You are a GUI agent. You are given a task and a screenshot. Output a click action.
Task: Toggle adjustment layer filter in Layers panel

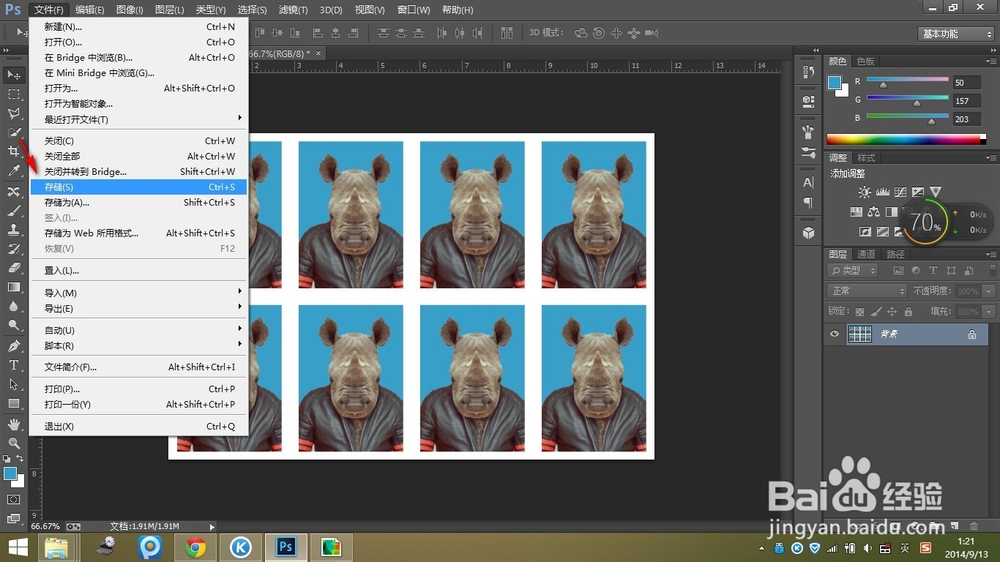coord(916,270)
